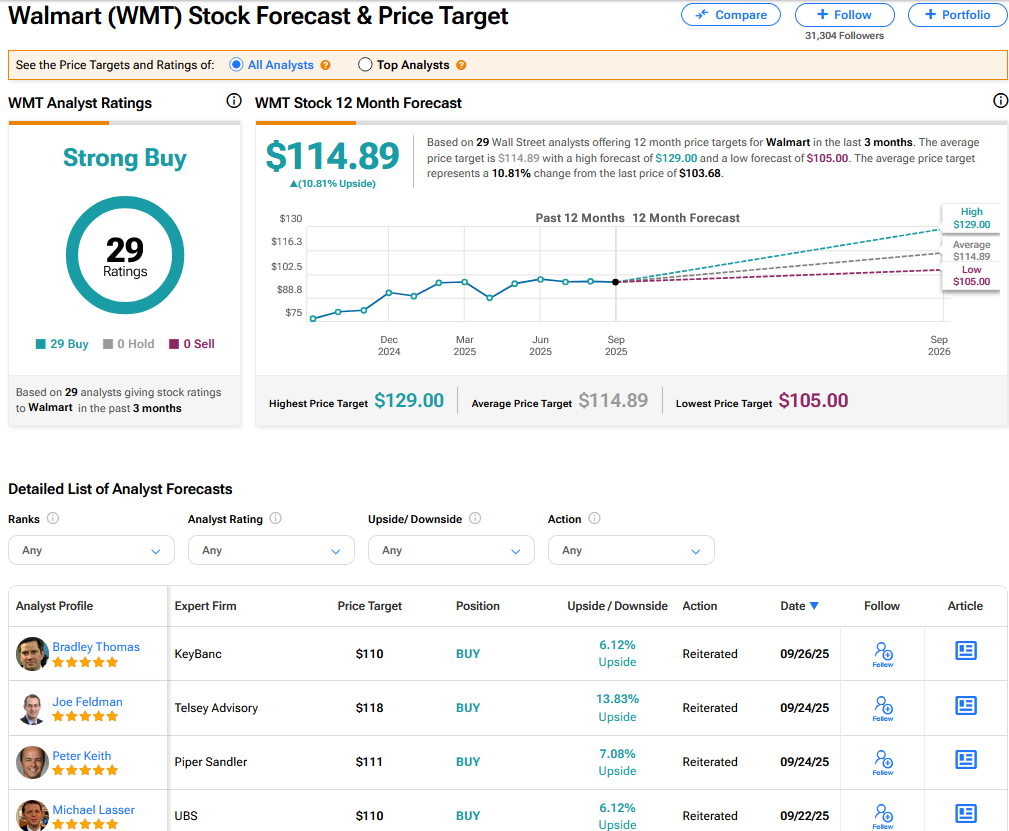Click the 0 Hold legend swatch
The image size is (1009, 831).
point(108,344)
